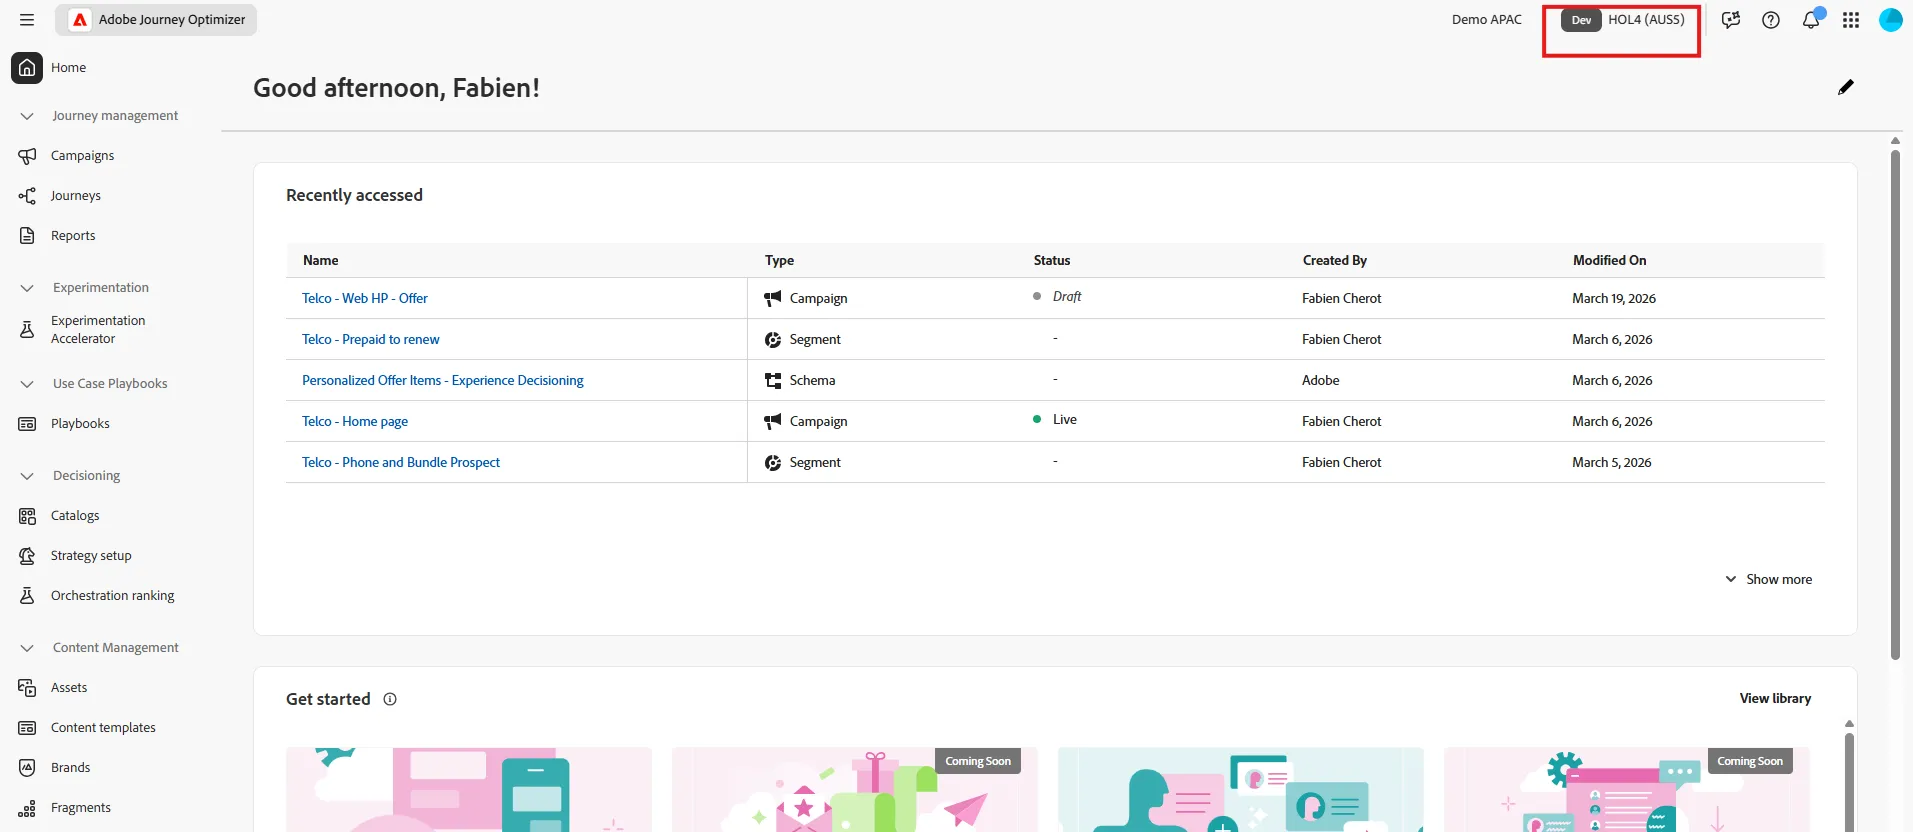Click the View library link
Screen dimensions: 1913x832
coord(1775,698)
